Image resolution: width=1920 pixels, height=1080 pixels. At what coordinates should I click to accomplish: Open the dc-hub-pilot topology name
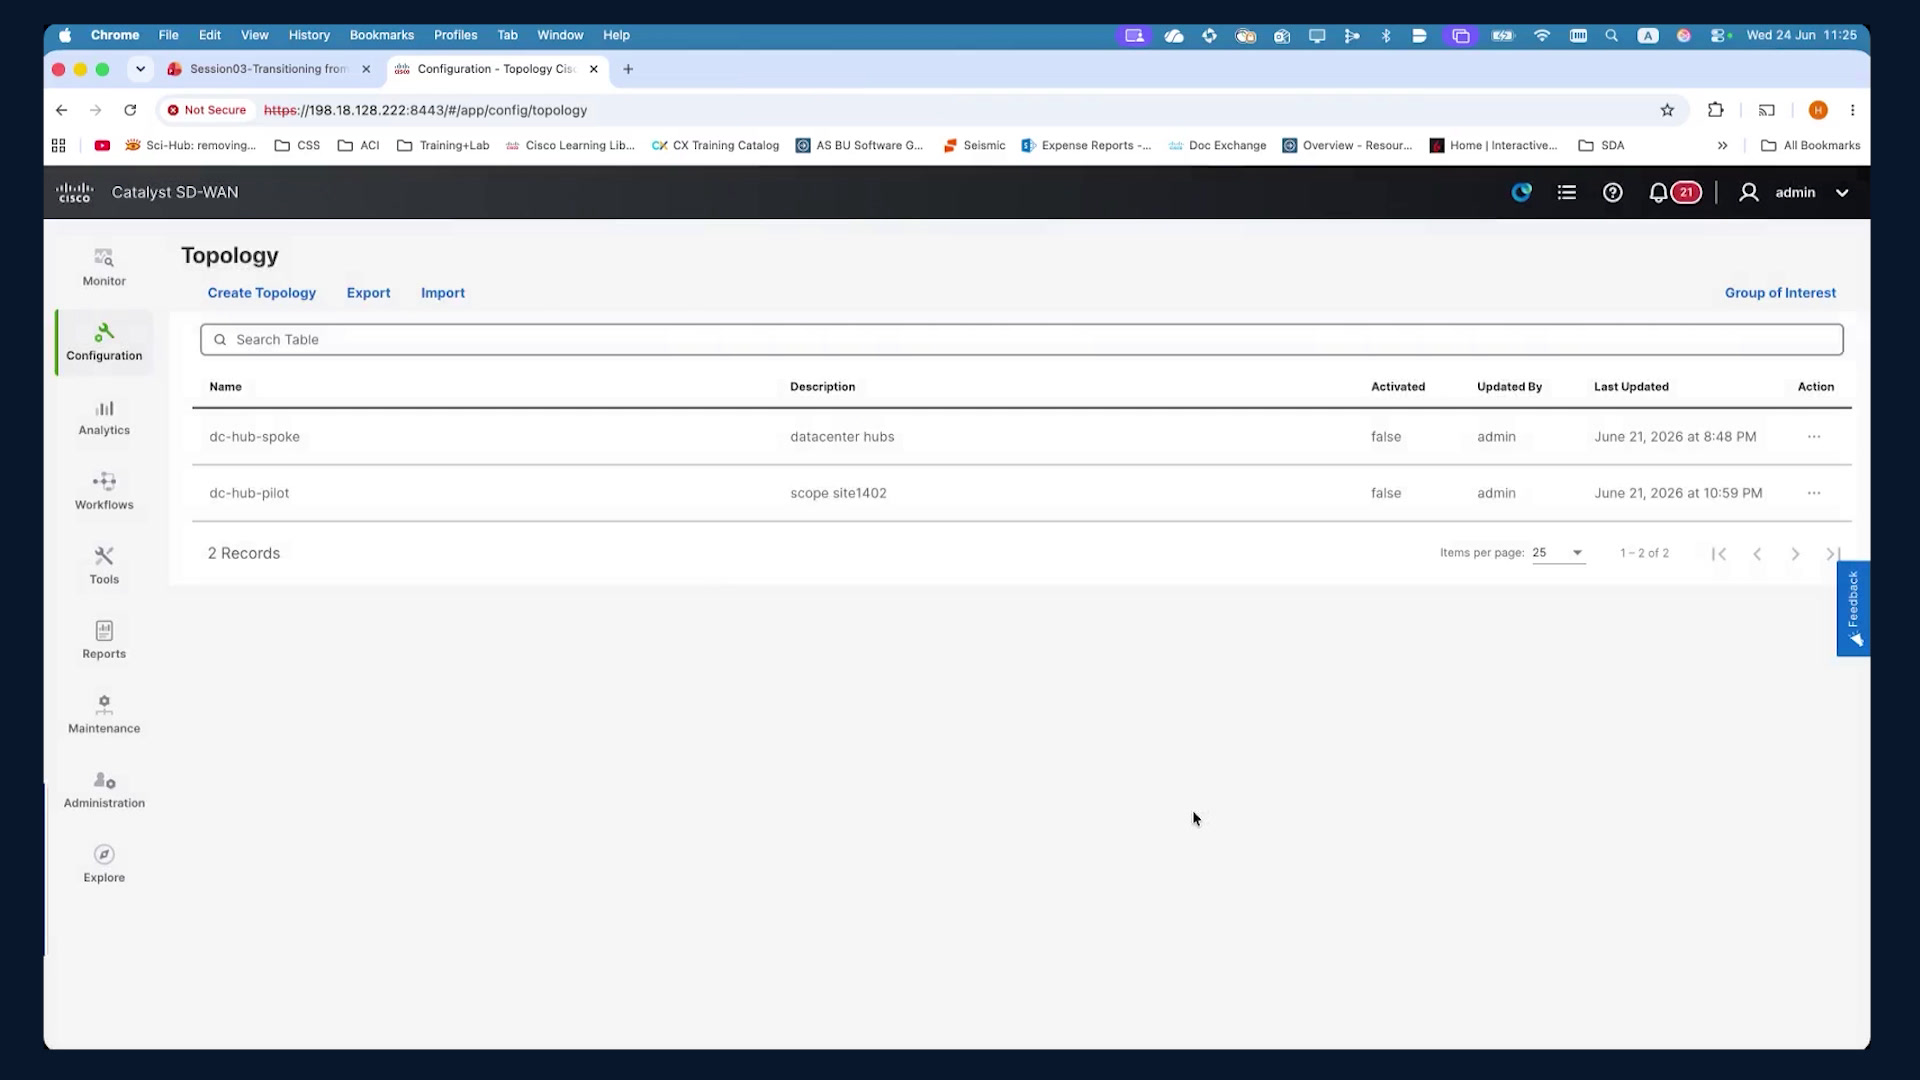[249, 493]
